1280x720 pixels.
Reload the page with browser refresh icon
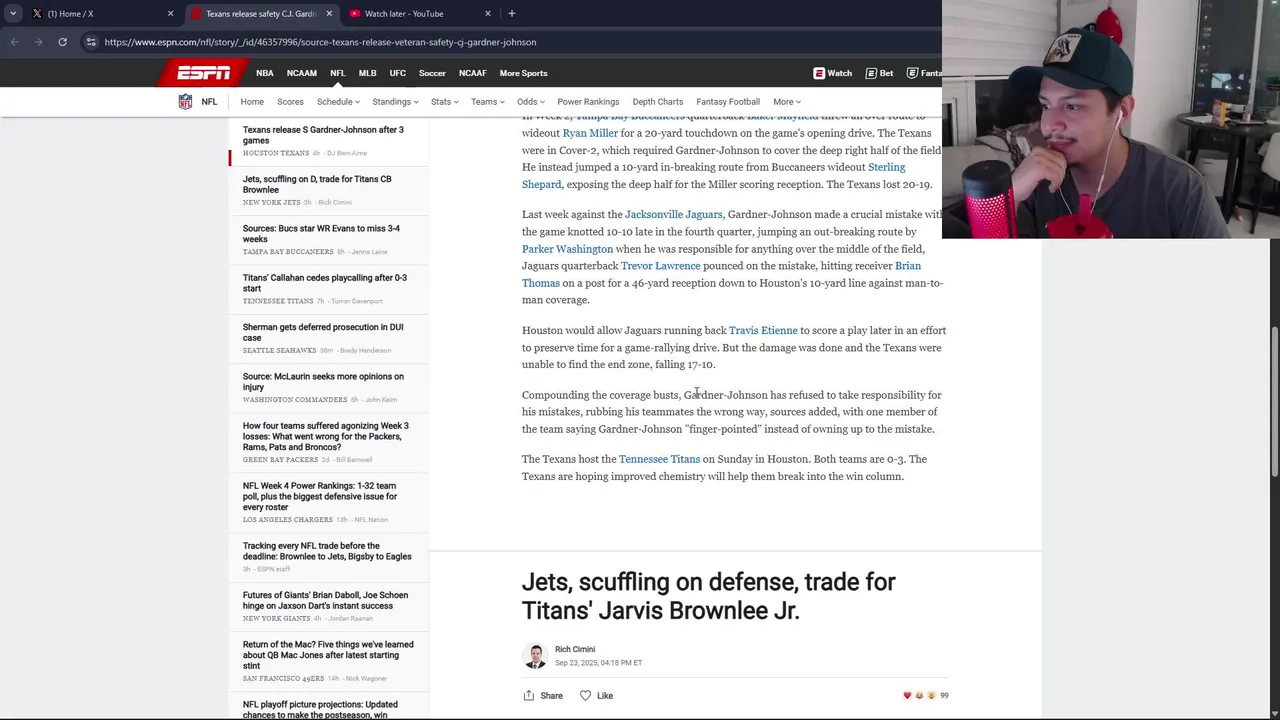[62, 42]
